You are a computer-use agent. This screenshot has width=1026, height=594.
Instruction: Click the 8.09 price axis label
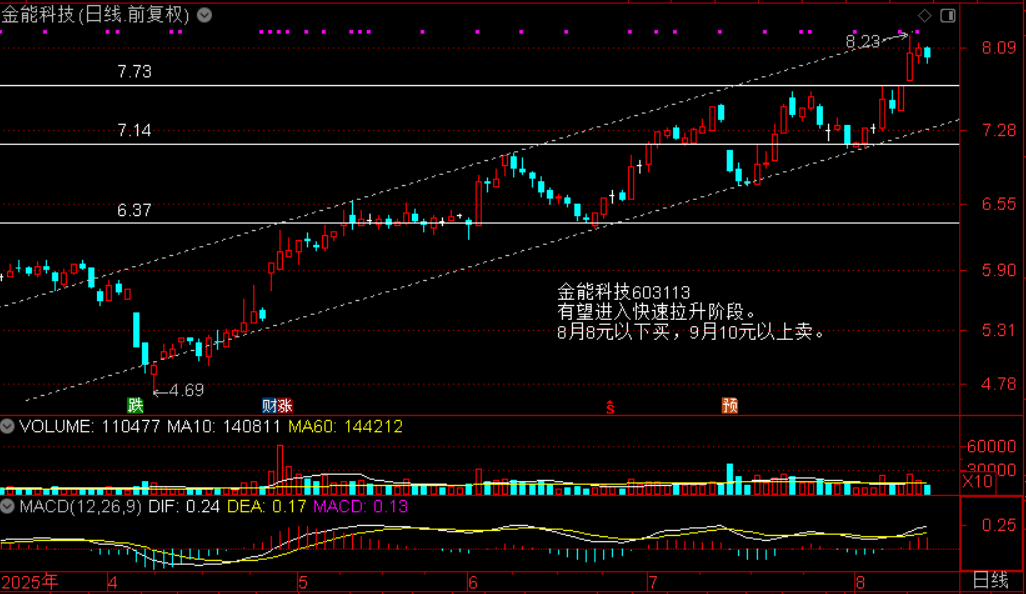click(x=999, y=48)
